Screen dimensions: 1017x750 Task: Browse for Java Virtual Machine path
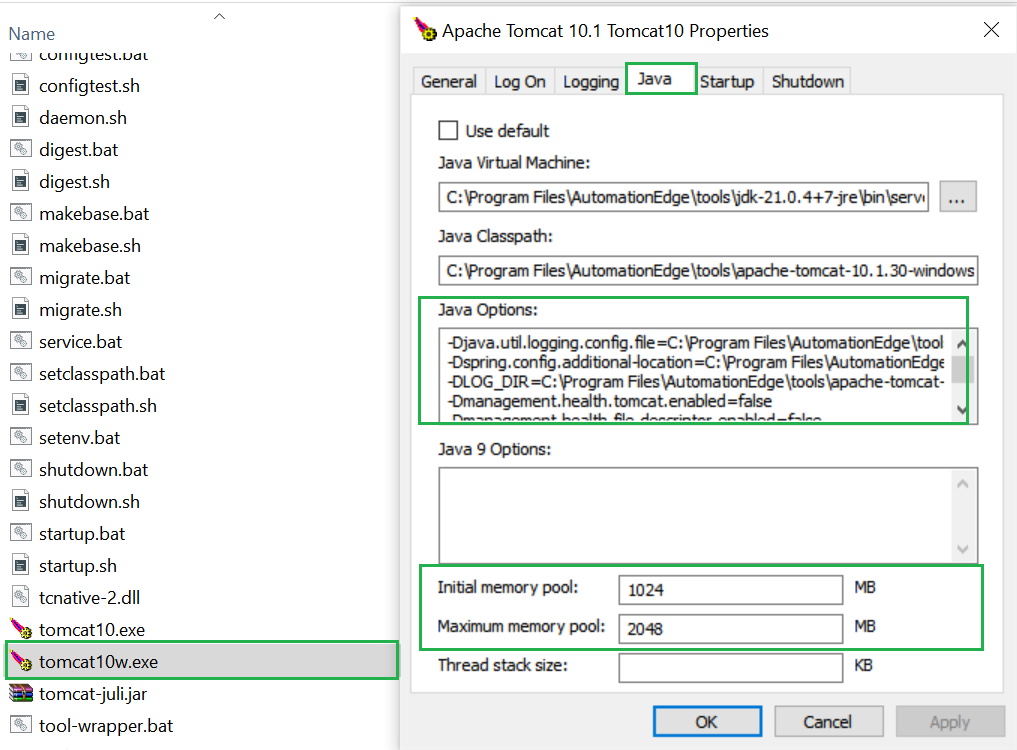coord(957,197)
